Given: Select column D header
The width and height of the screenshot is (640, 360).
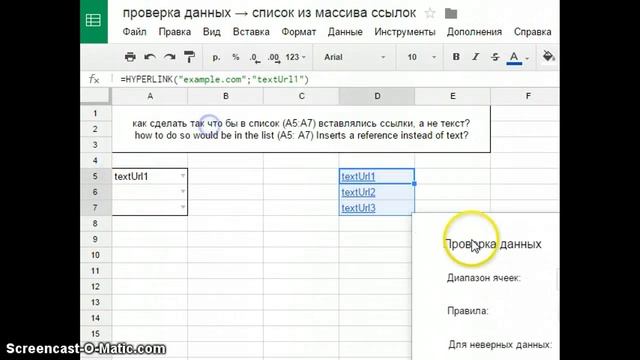Looking at the screenshot, I should pyautogui.click(x=377, y=96).
